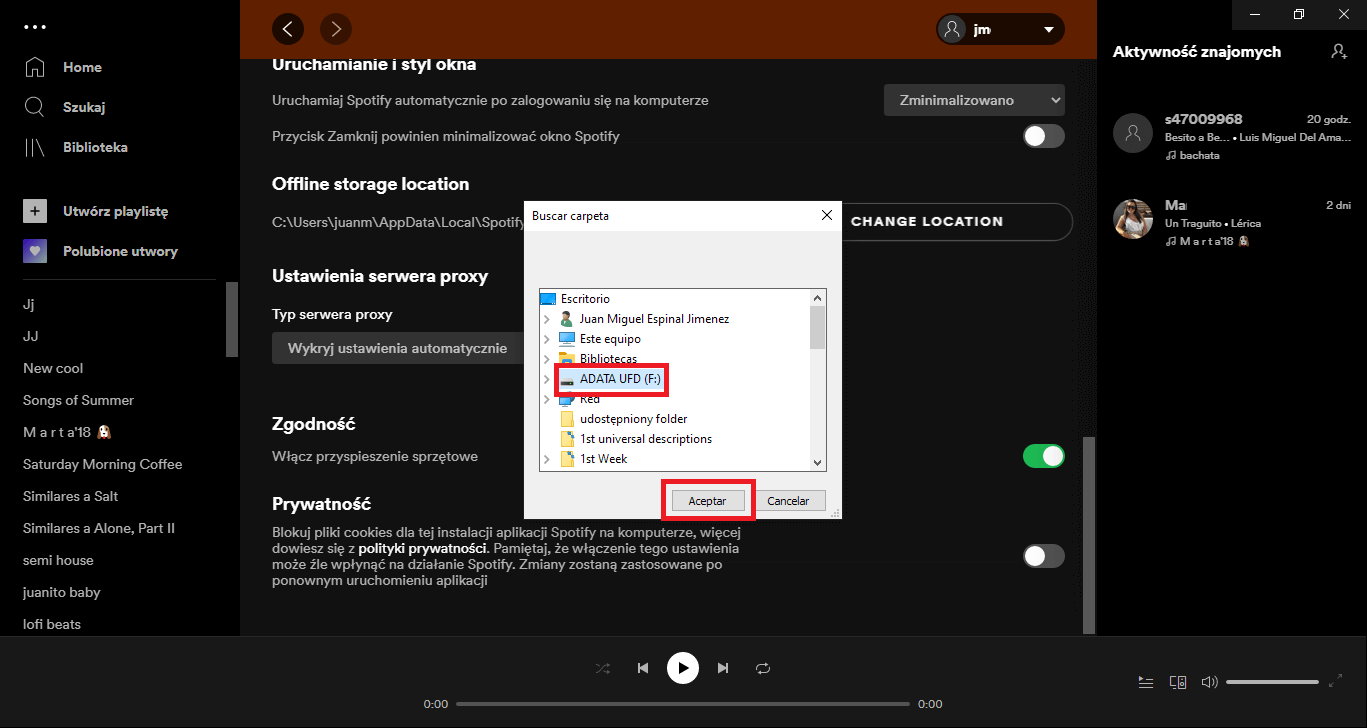Click the Este equipo computer icon
This screenshot has height=728, width=1367.
point(567,339)
